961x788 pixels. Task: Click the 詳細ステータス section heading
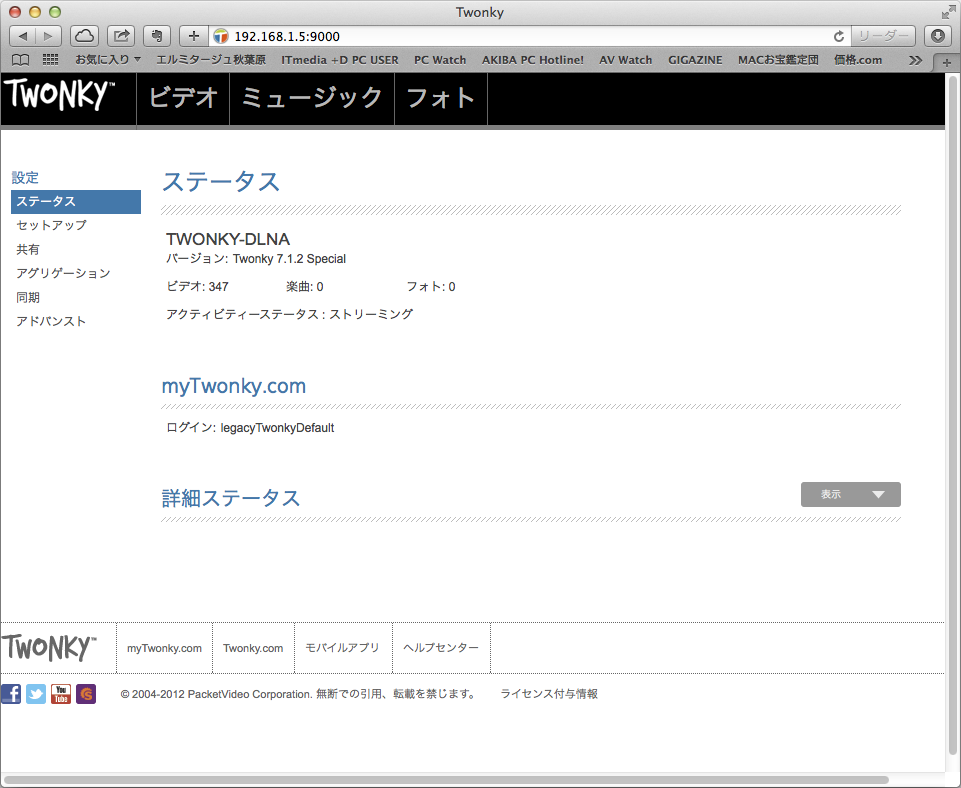click(231, 498)
